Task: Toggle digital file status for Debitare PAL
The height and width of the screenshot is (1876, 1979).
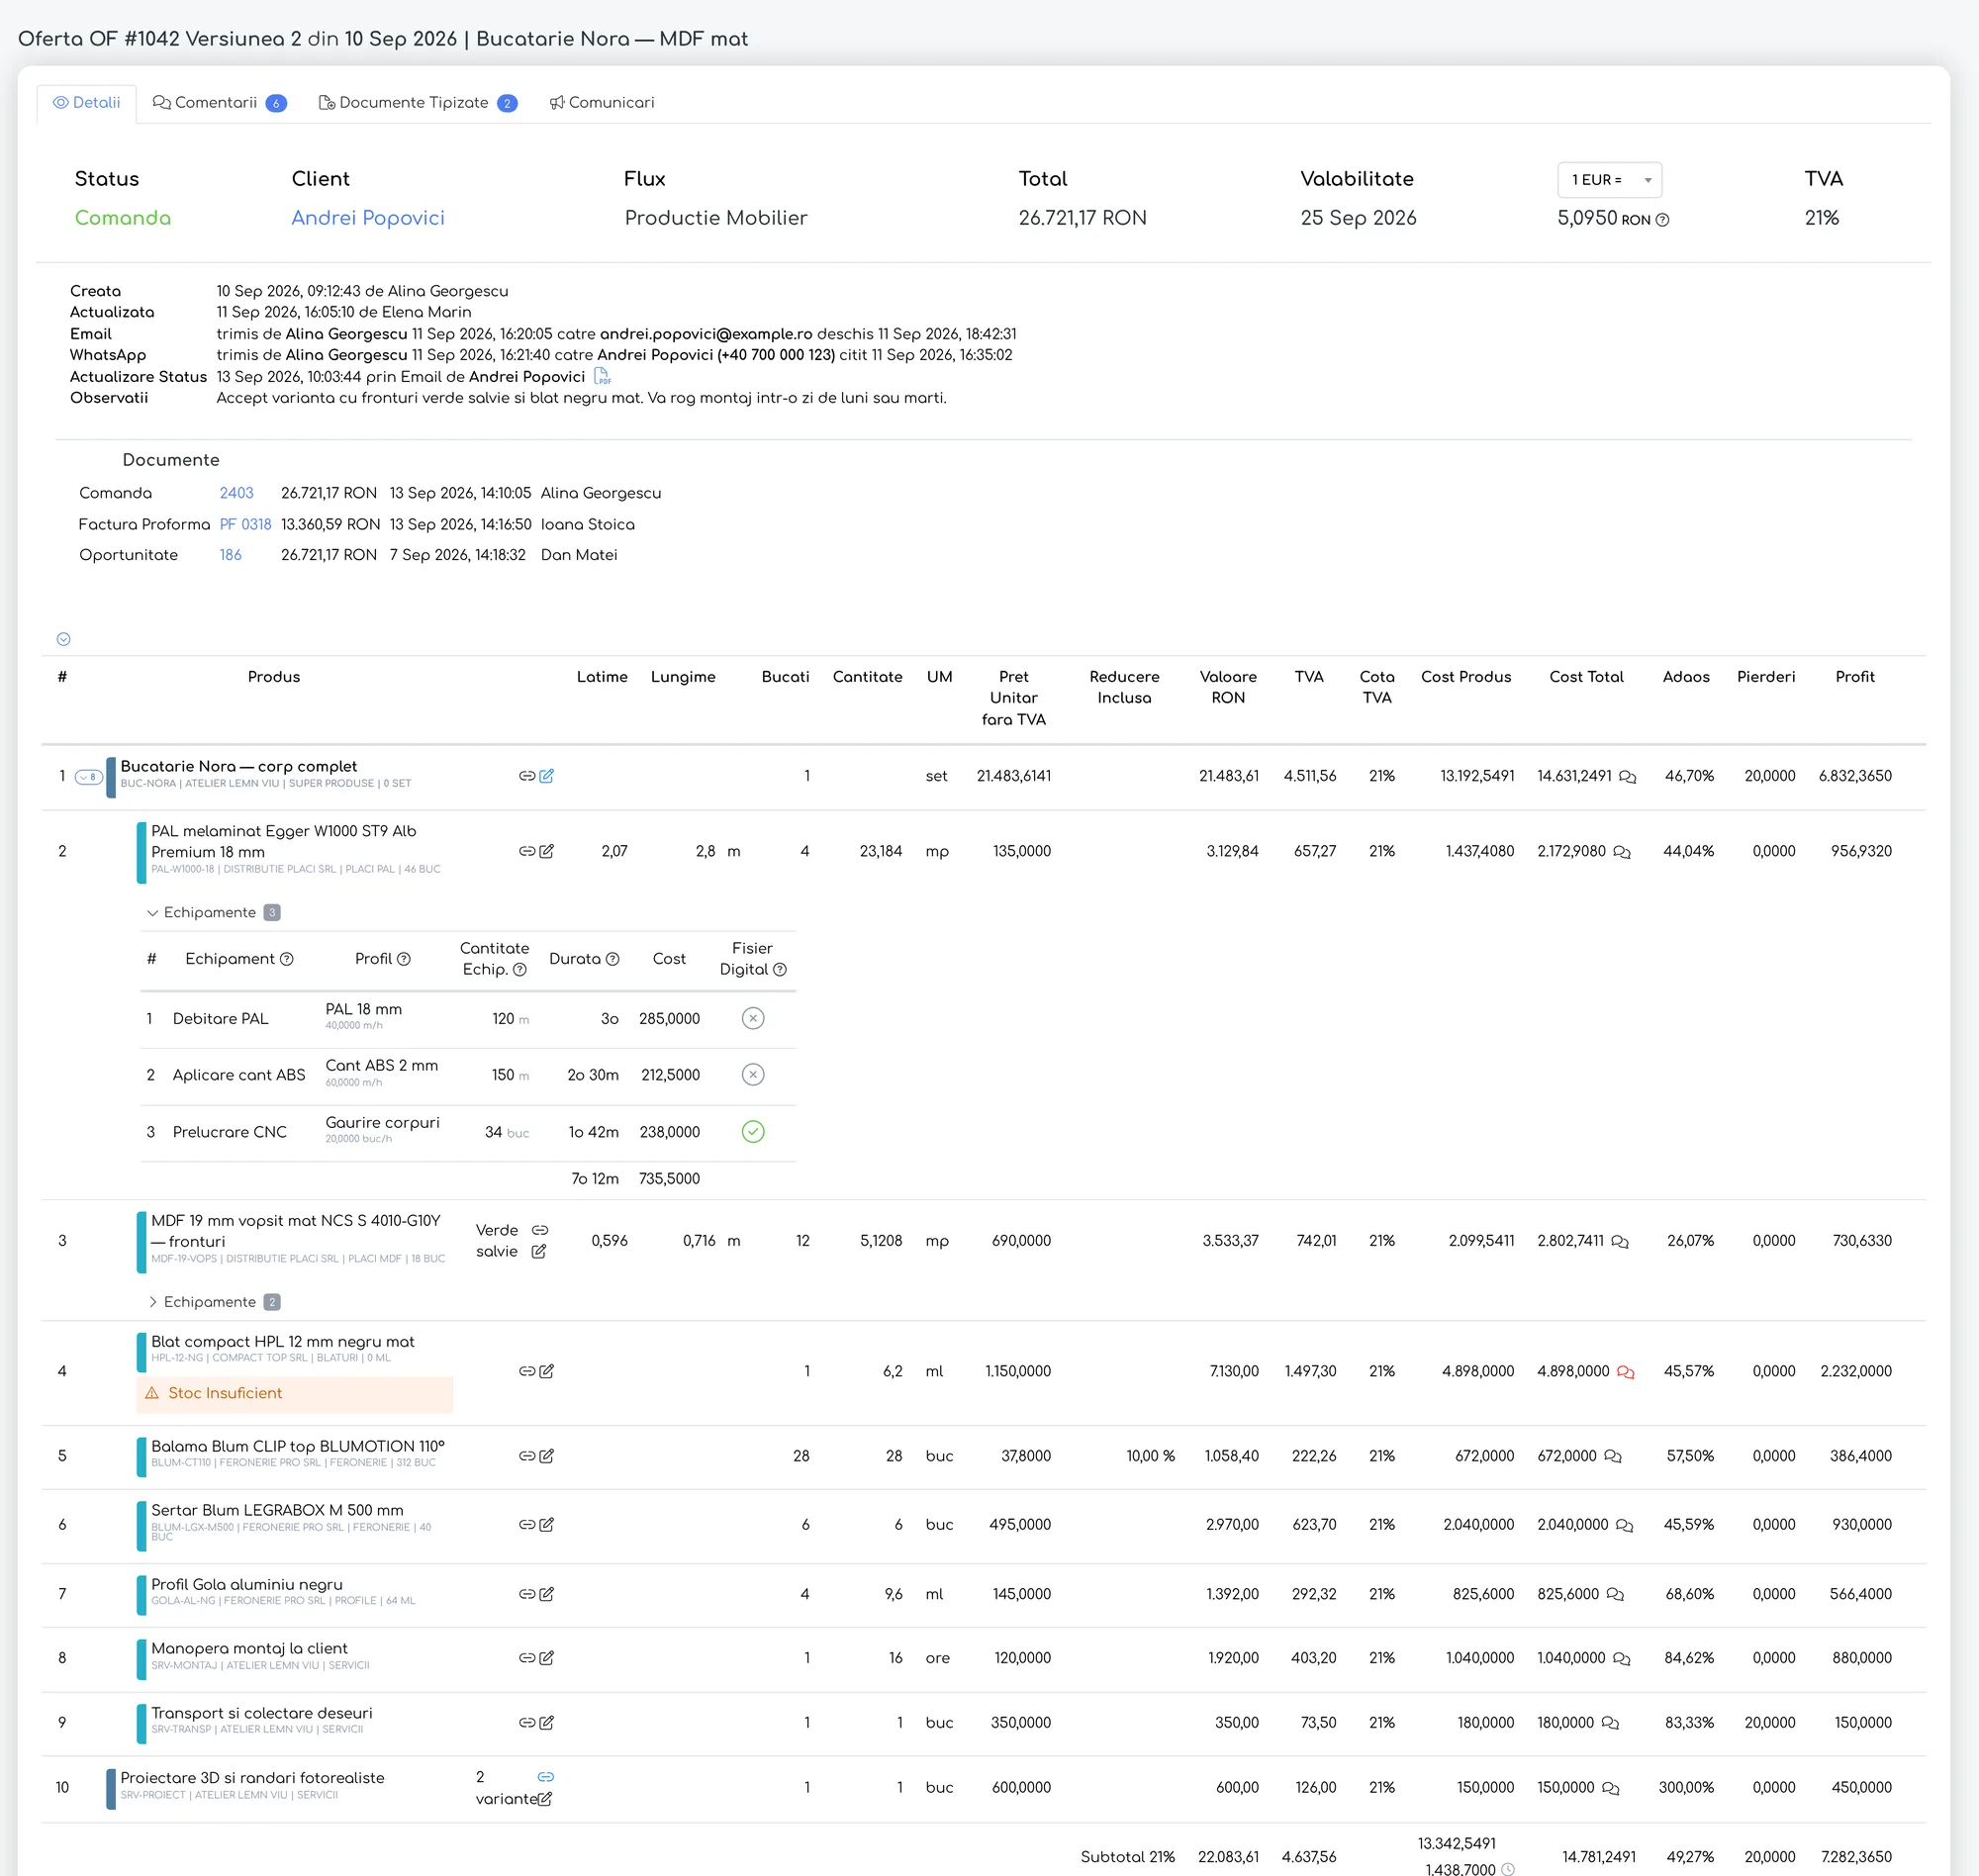Action: pos(753,1018)
